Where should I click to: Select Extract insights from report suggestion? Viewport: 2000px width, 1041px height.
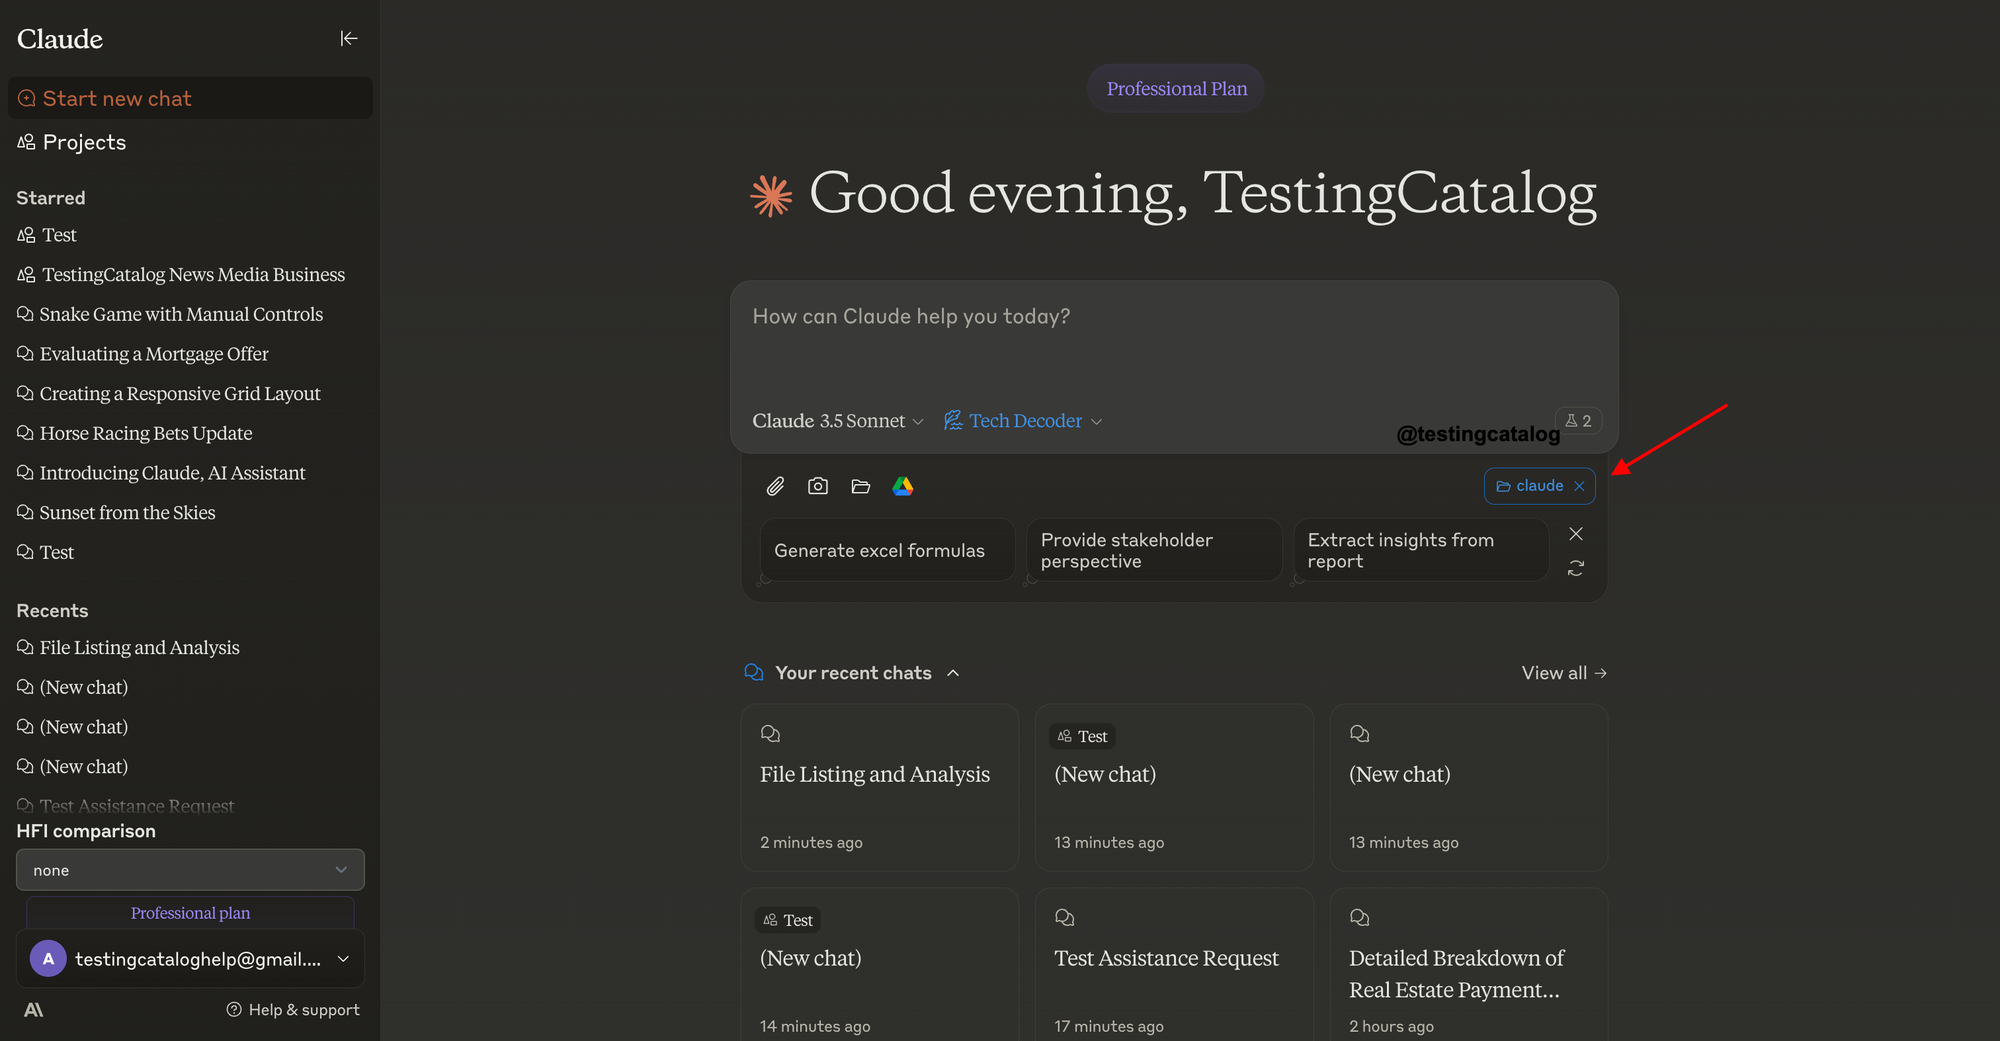1421,550
